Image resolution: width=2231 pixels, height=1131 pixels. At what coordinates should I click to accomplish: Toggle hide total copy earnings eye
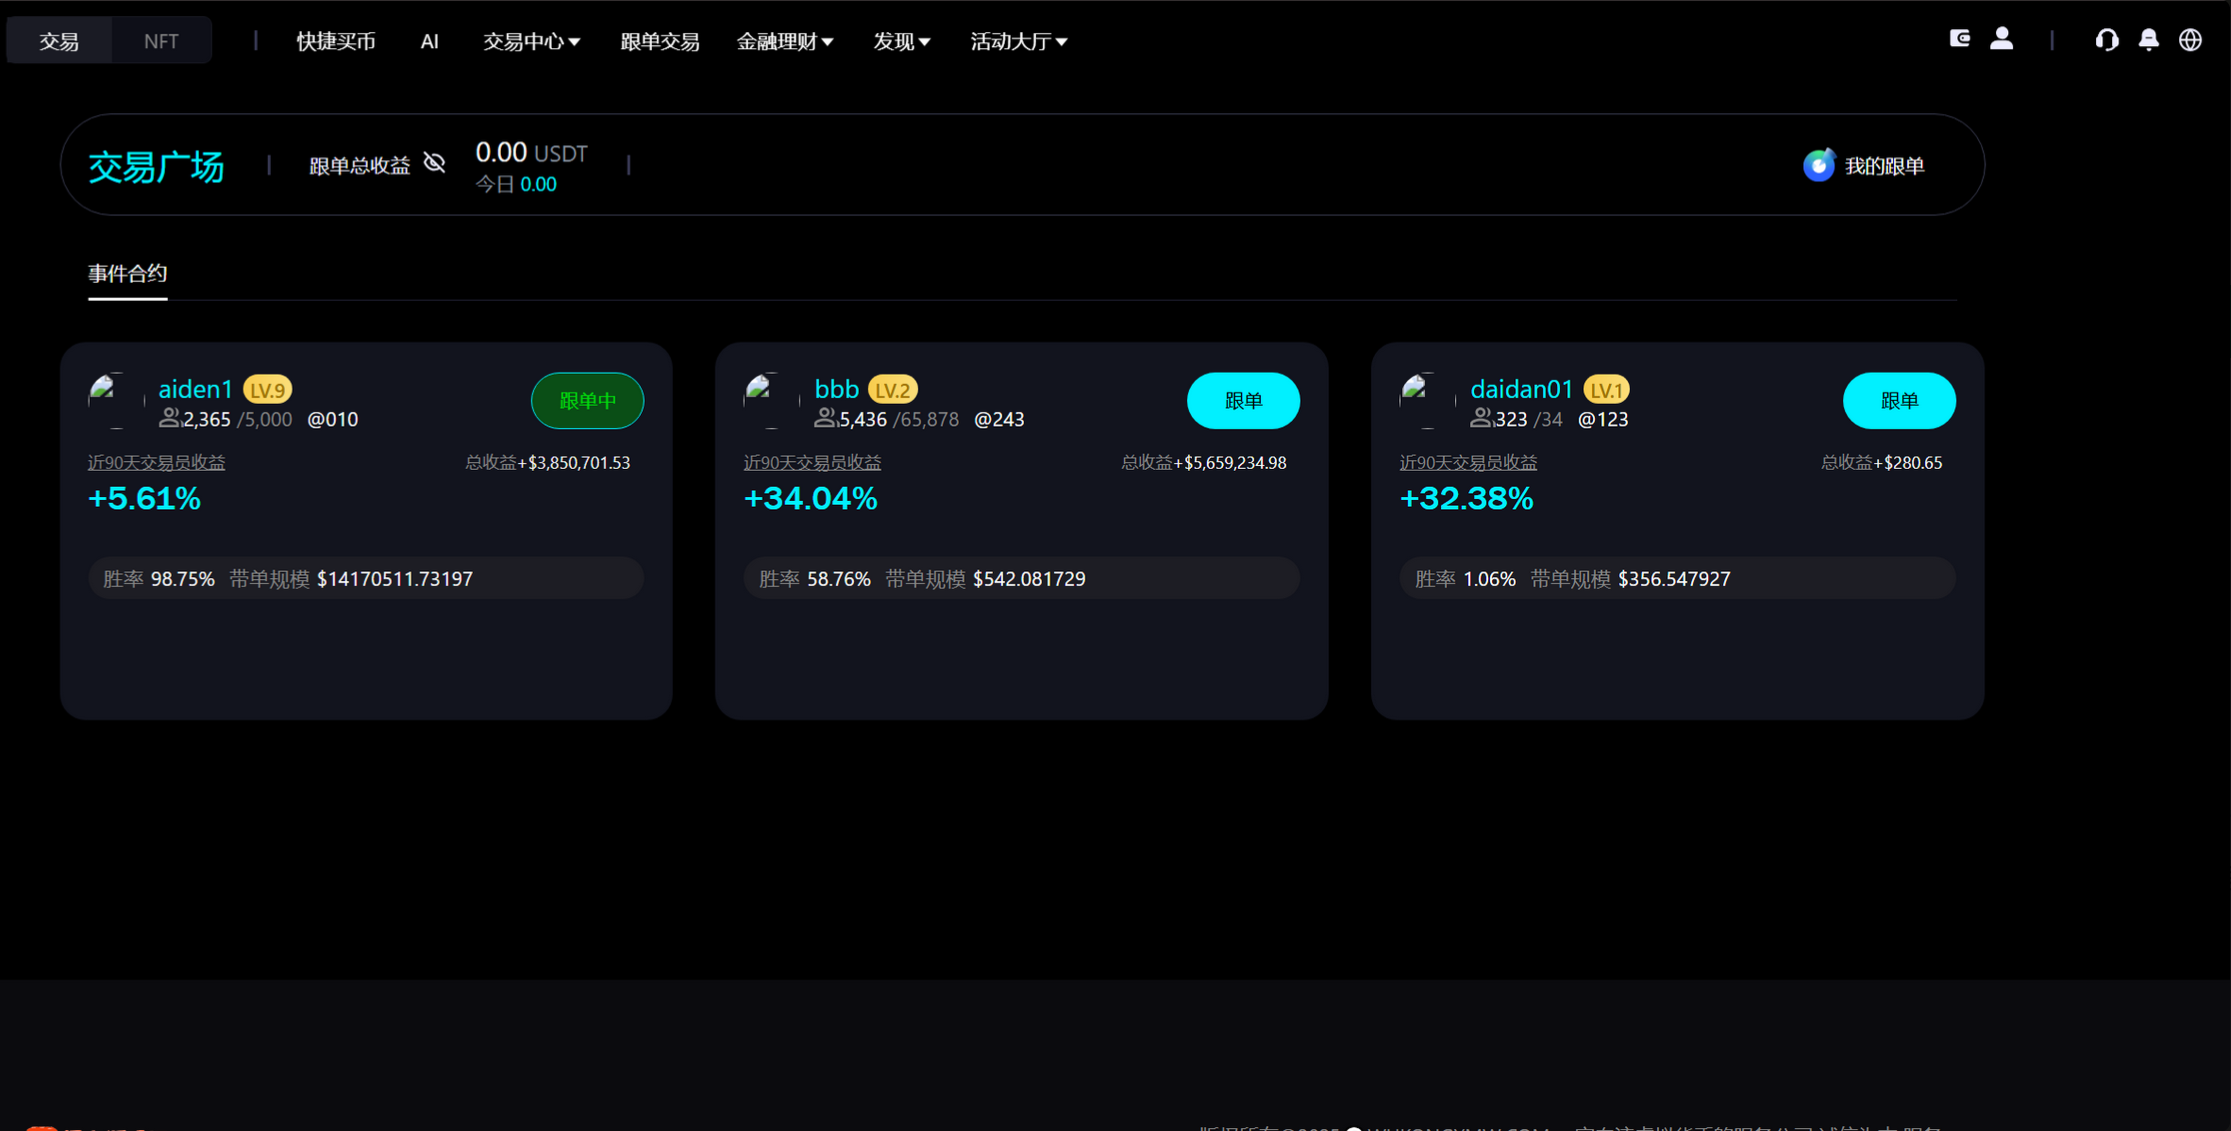point(434,163)
